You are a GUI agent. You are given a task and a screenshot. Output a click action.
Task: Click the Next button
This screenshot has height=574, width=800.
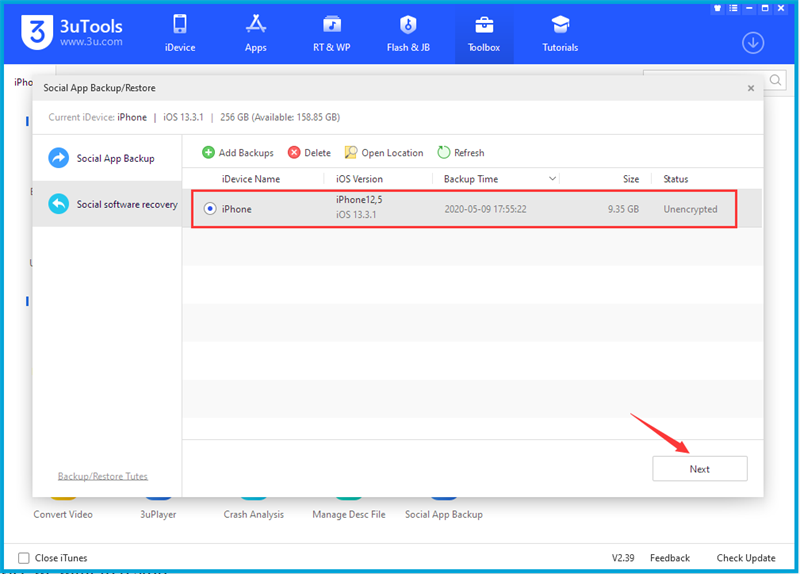(699, 468)
